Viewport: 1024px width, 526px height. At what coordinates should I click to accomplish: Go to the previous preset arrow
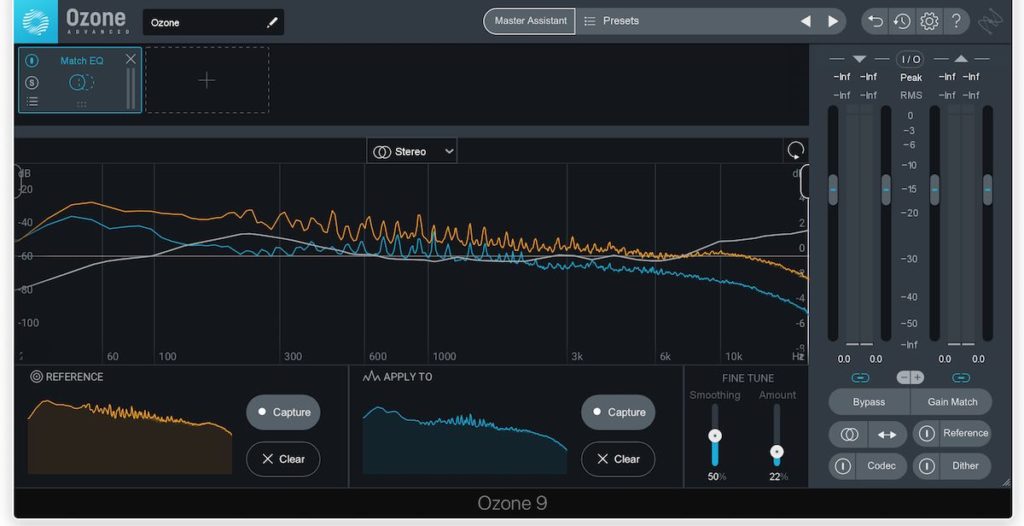(x=806, y=22)
